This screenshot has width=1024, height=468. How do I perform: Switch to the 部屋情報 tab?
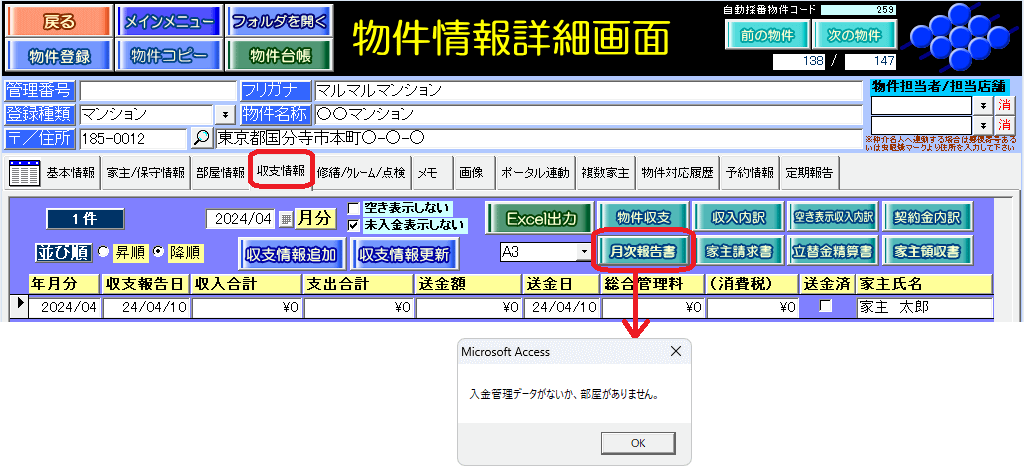220,172
